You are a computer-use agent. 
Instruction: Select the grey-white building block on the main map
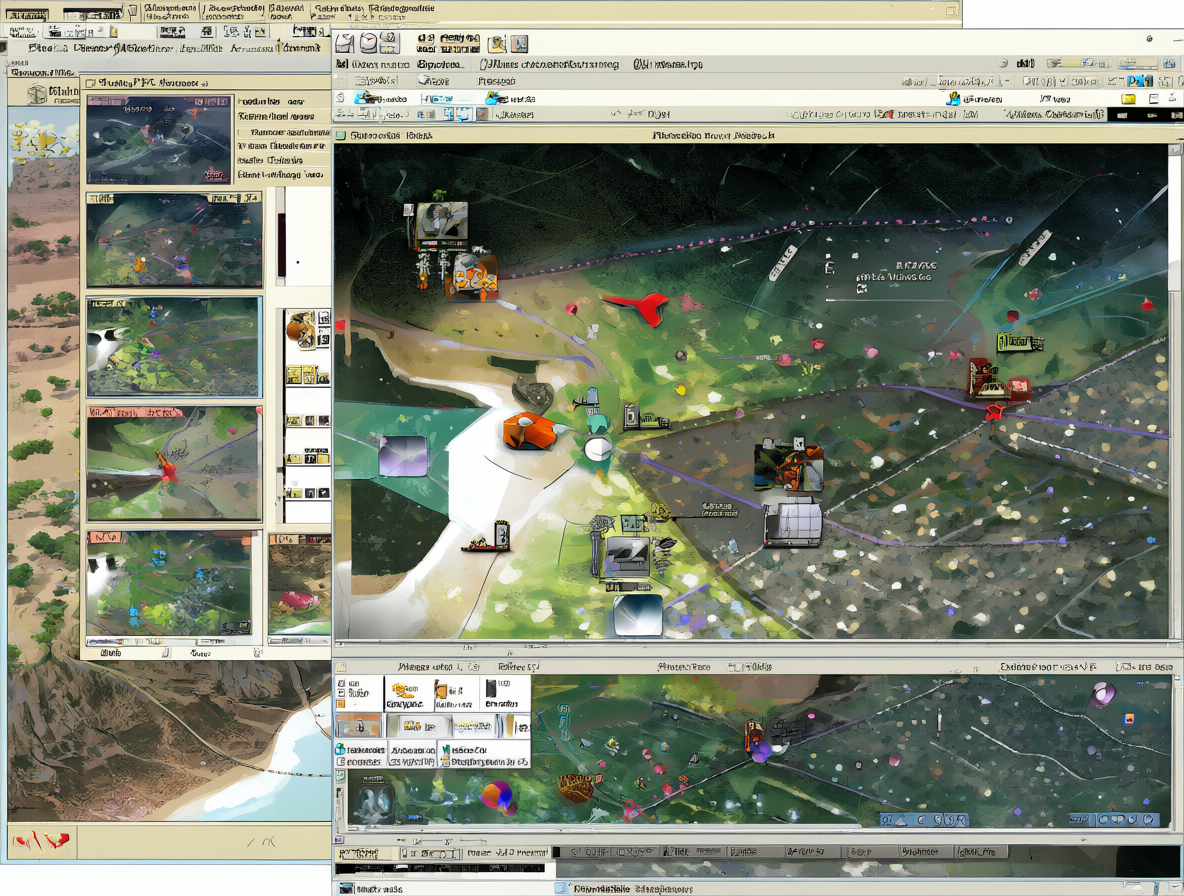click(793, 521)
